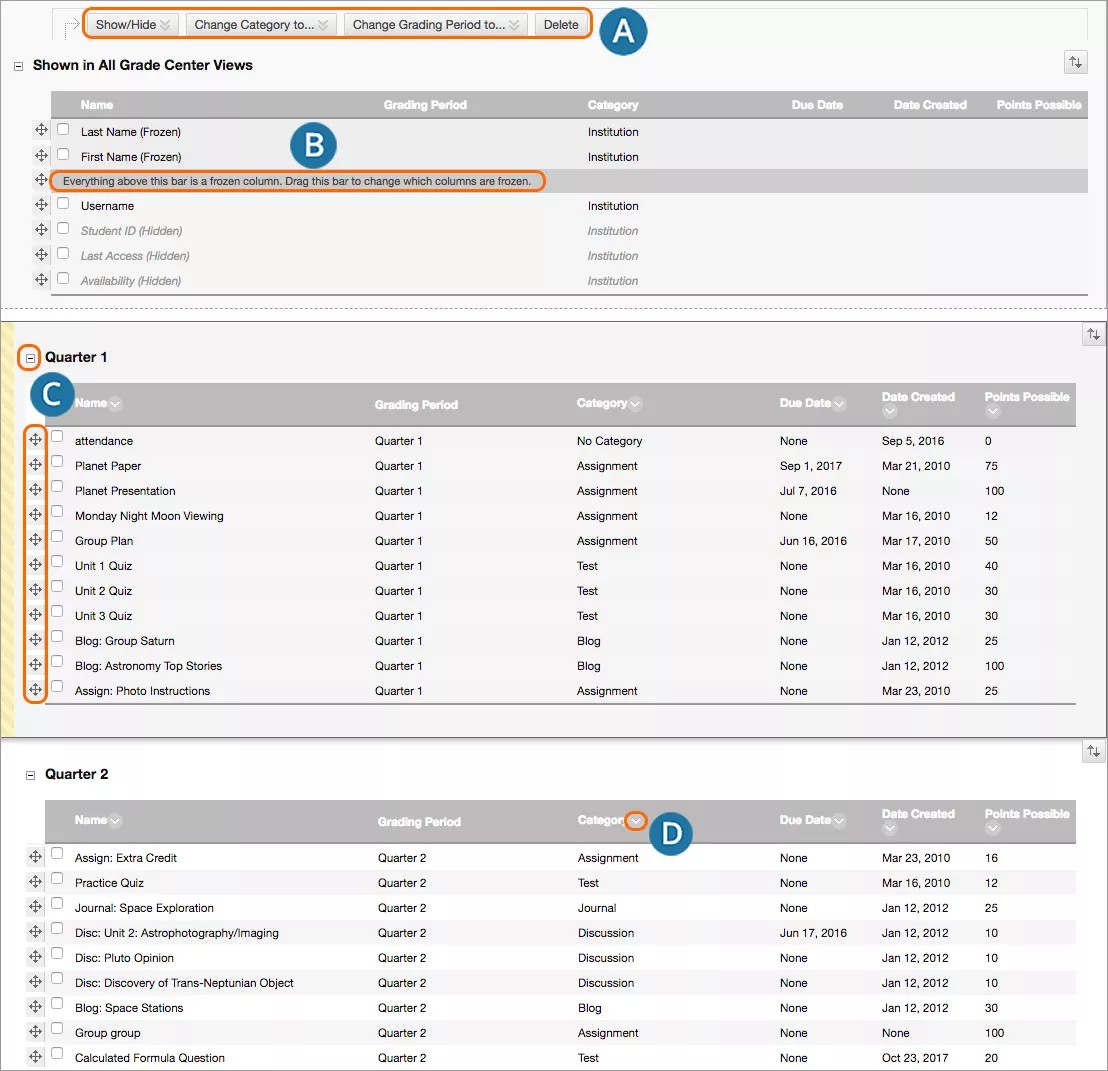Image resolution: width=1108 pixels, height=1071 pixels.
Task: Click the move icon beside Blog: Group Saturn
Action: pyautogui.click(x=35, y=640)
